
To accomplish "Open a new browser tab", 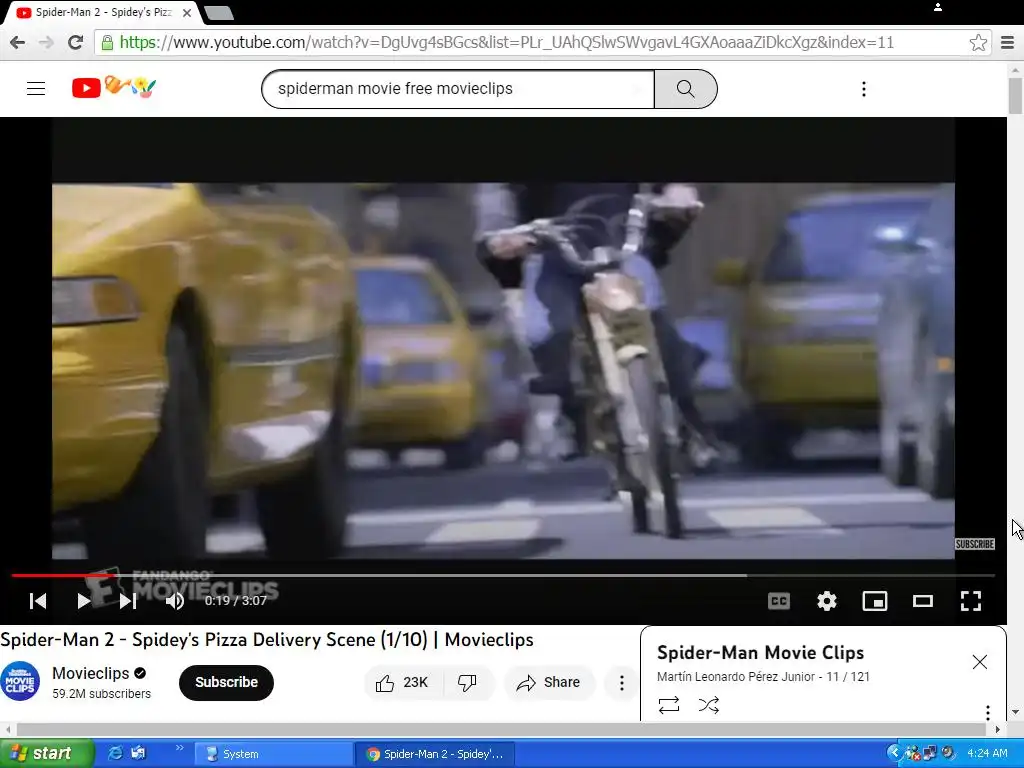I will [x=219, y=12].
